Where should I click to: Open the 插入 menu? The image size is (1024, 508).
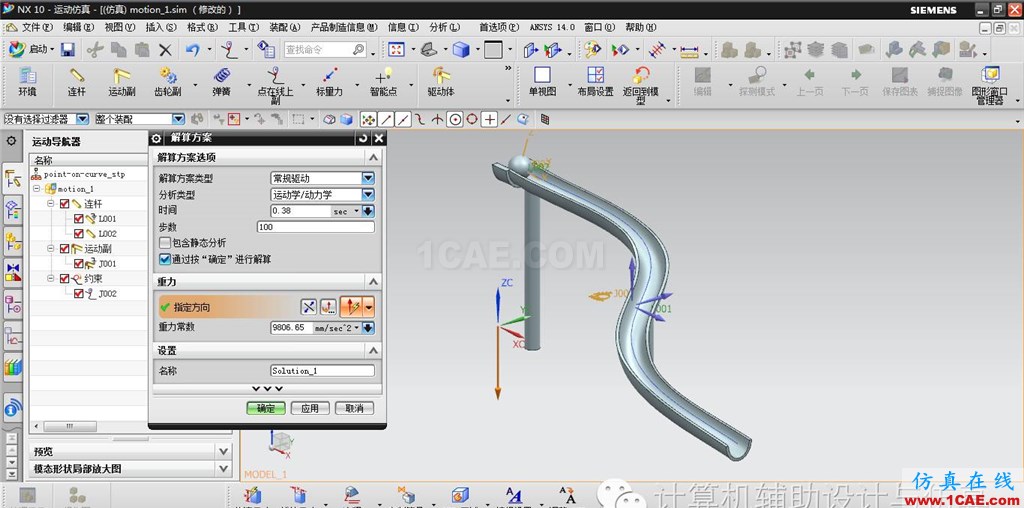[x=161, y=27]
